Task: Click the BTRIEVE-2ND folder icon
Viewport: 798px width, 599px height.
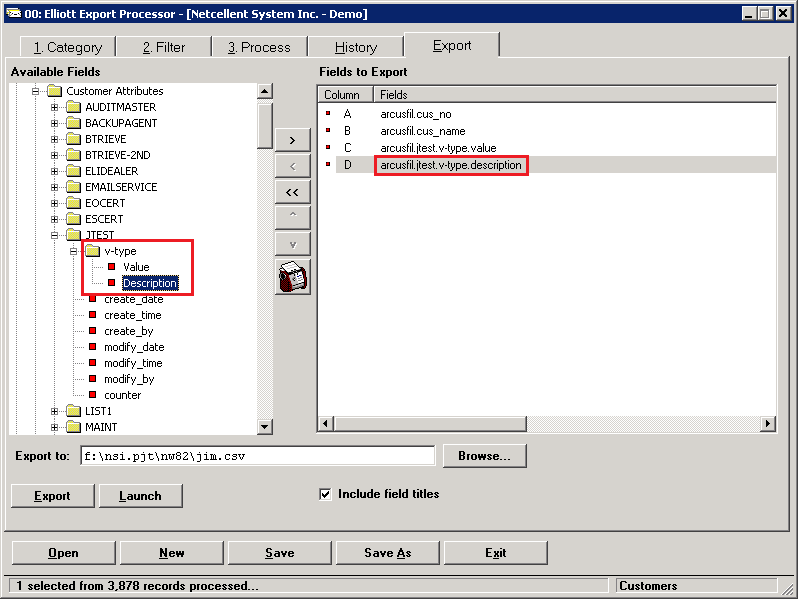Action: [74, 155]
